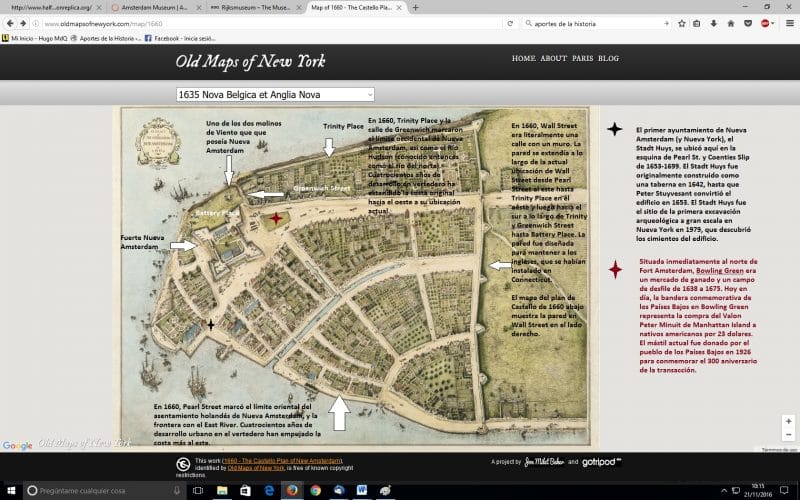Click the red star marker on map

[276, 218]
